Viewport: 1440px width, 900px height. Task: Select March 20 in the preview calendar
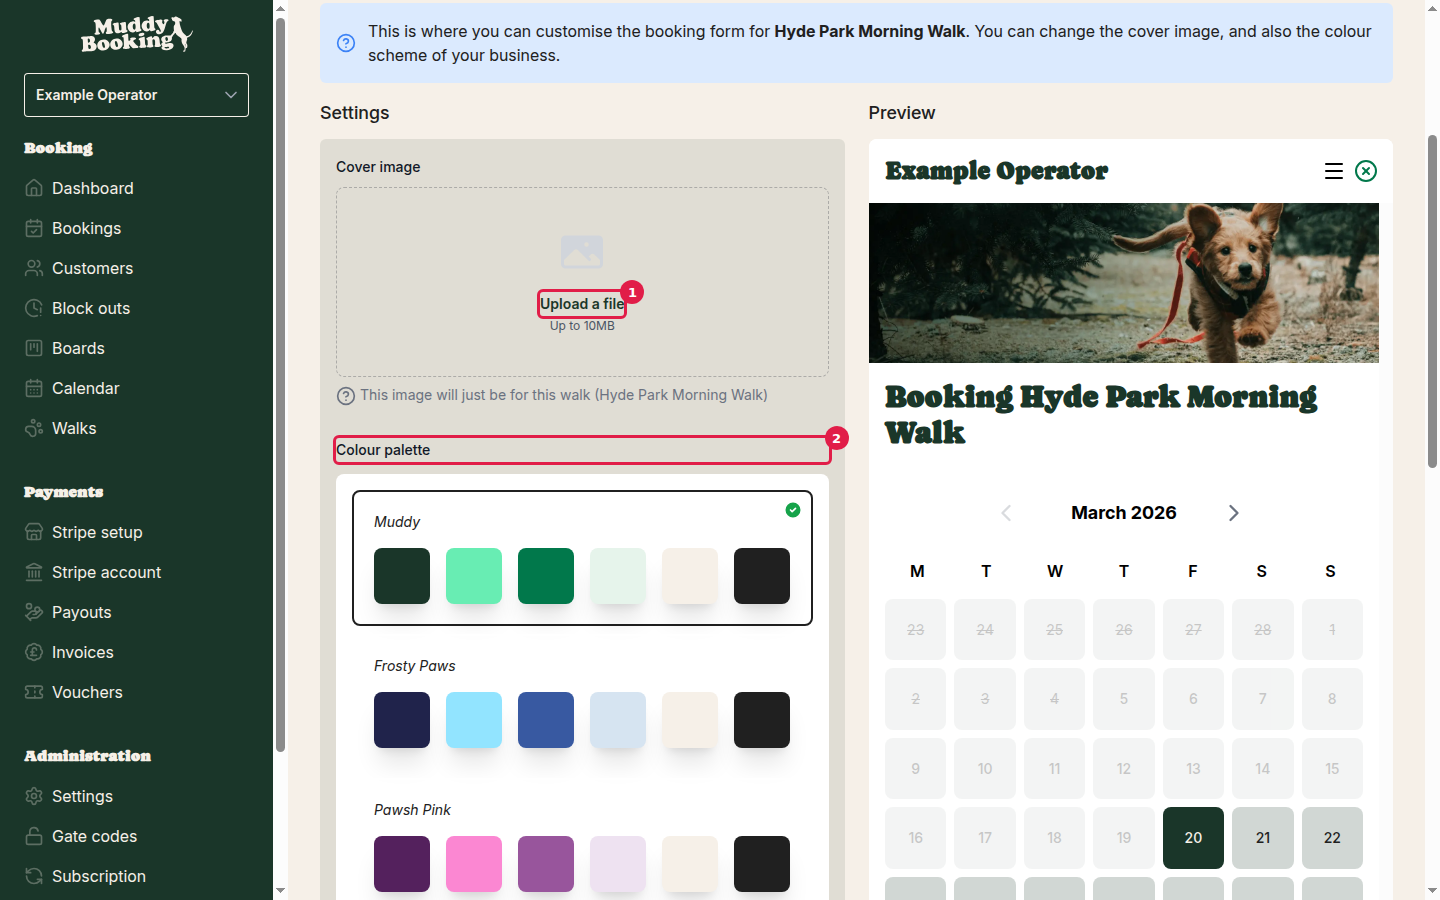point(1193,837)
